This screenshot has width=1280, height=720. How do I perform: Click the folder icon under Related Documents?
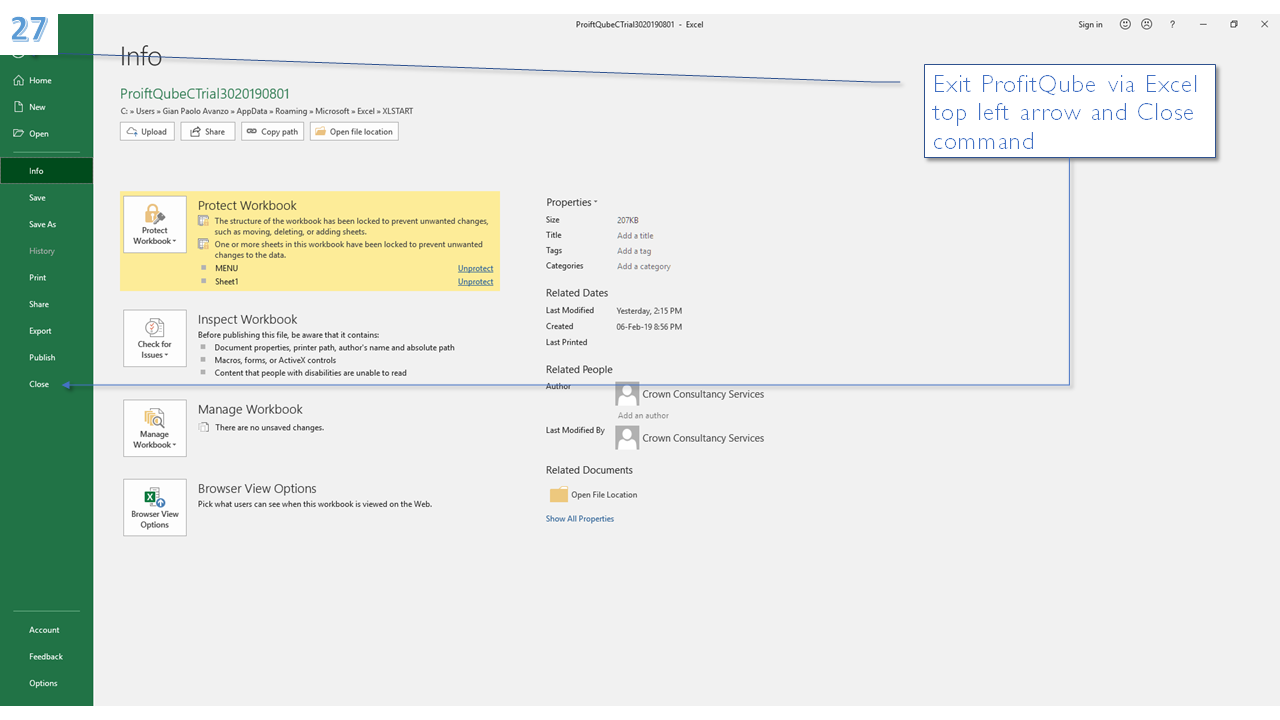(x=558, y=495)
